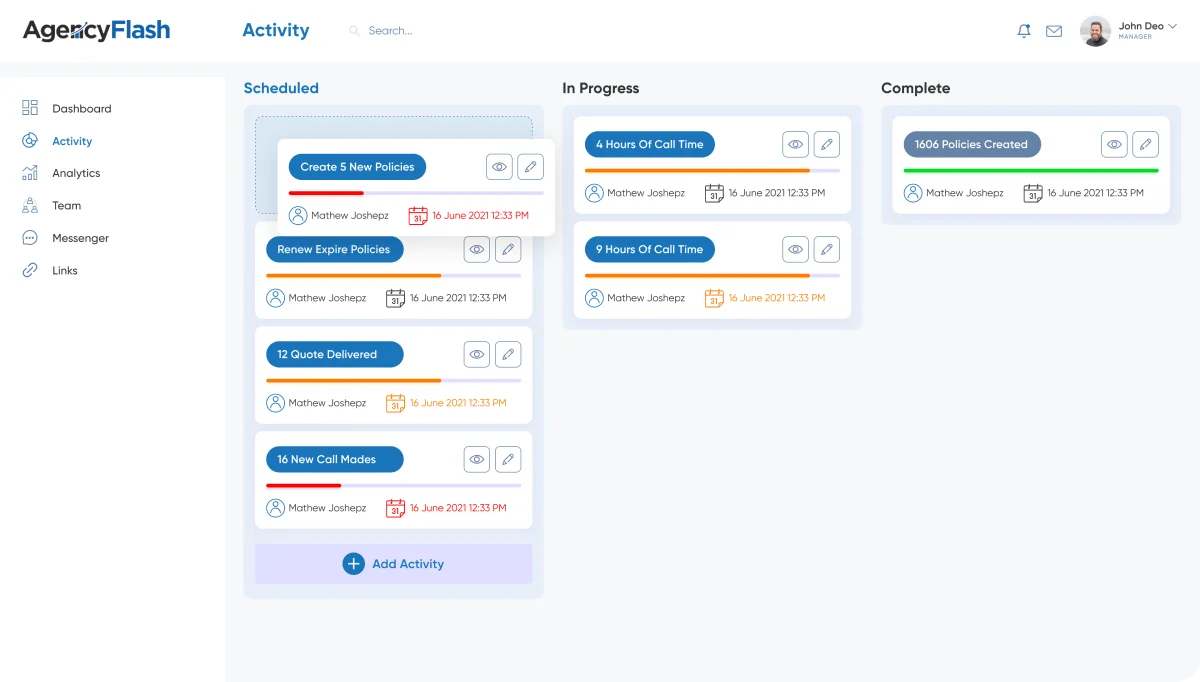This screenshot has height=682, width=1200.
Task: Select the Activity icon in sidebar
Action: point(30,140)
